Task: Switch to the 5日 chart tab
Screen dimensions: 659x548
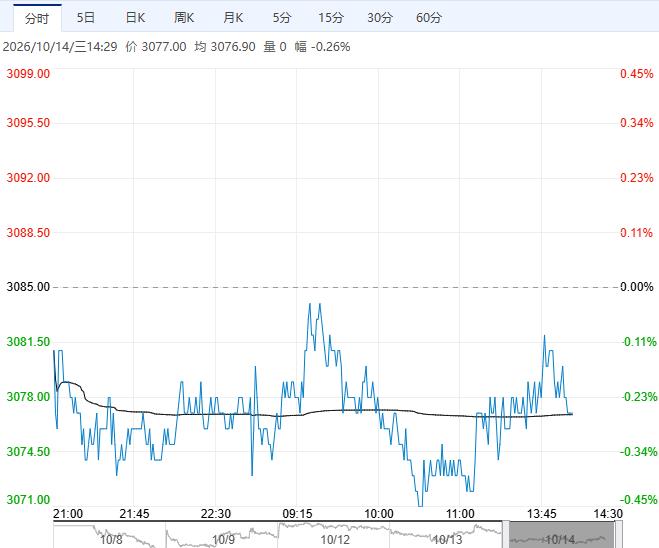Action: pos(86,18)
